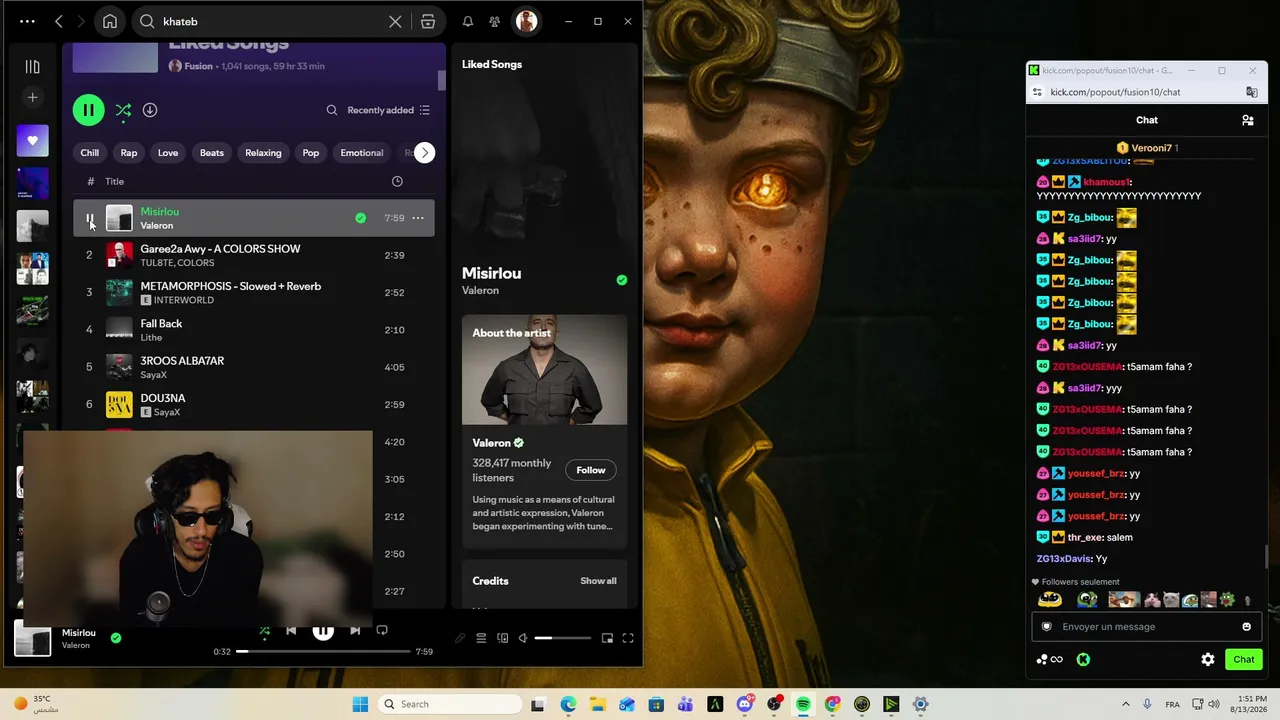This screenshot has width=1280, height=720.
Task: Open the Windows Start menu
Action: (360, 704)
